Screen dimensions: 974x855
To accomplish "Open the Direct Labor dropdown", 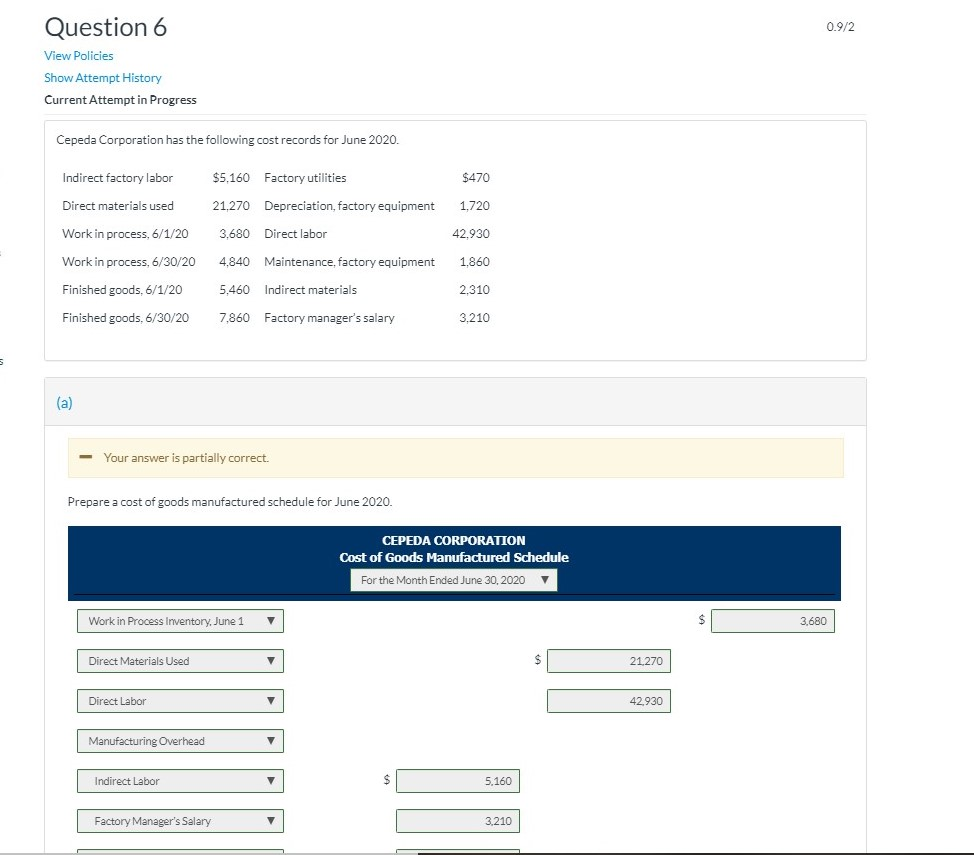I will pyautogui.click(x=180, y=701).
